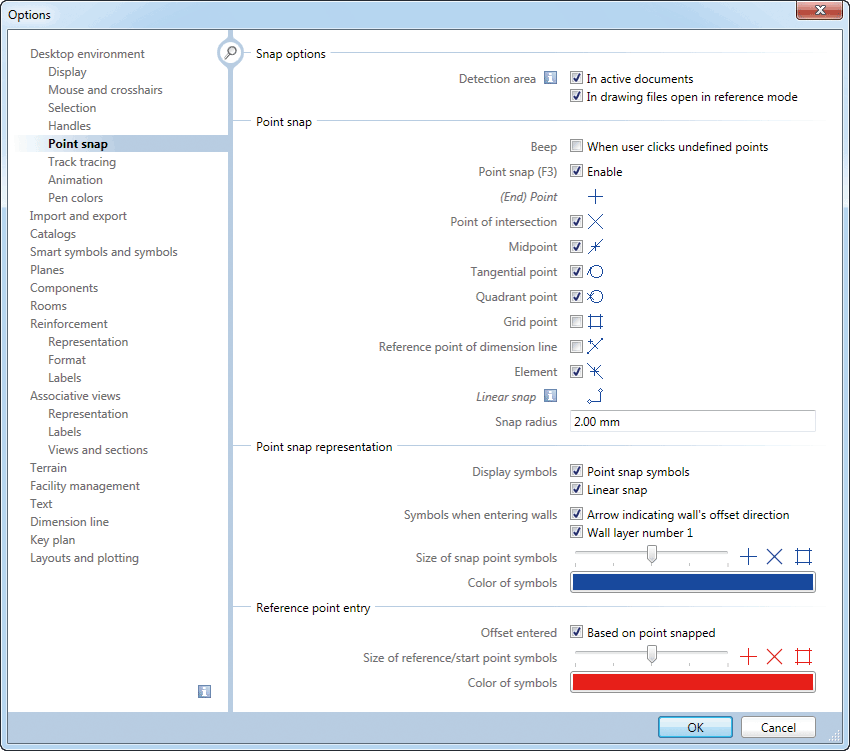Uncheck Midpoint checkbox
Viewport: 850px width, 751px height.
point(576,246)
